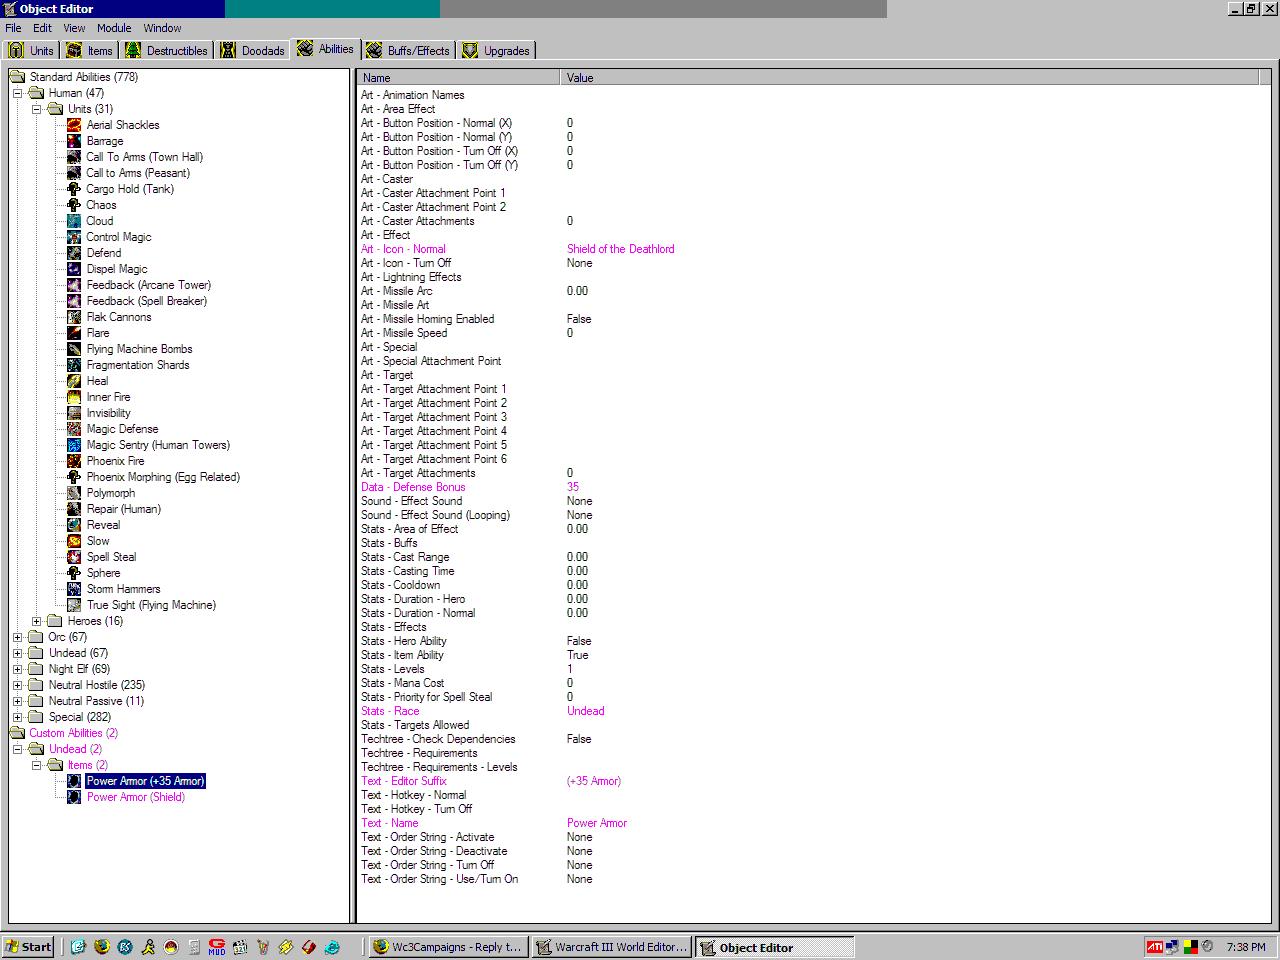Open the Start menu
The width and height of the screenshot is (1280, 960).
28,947
